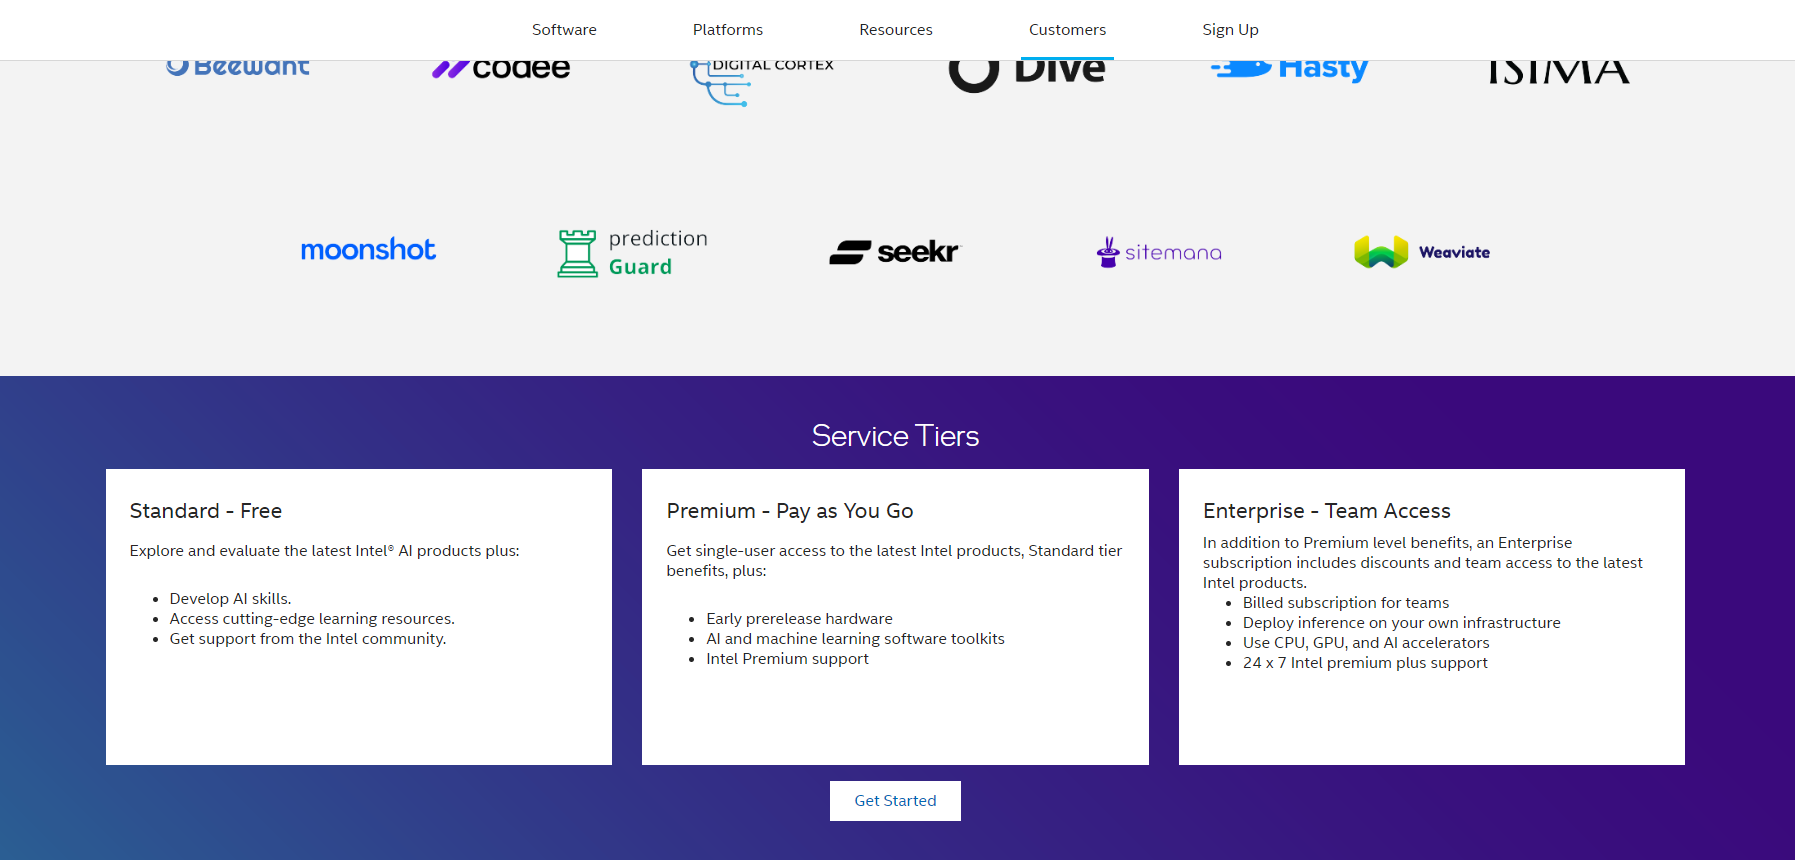The image size is (1795, 860).
Task: Click 'Deploy inference on your own infrastructure' bullet
Action: coord(1401,623)
